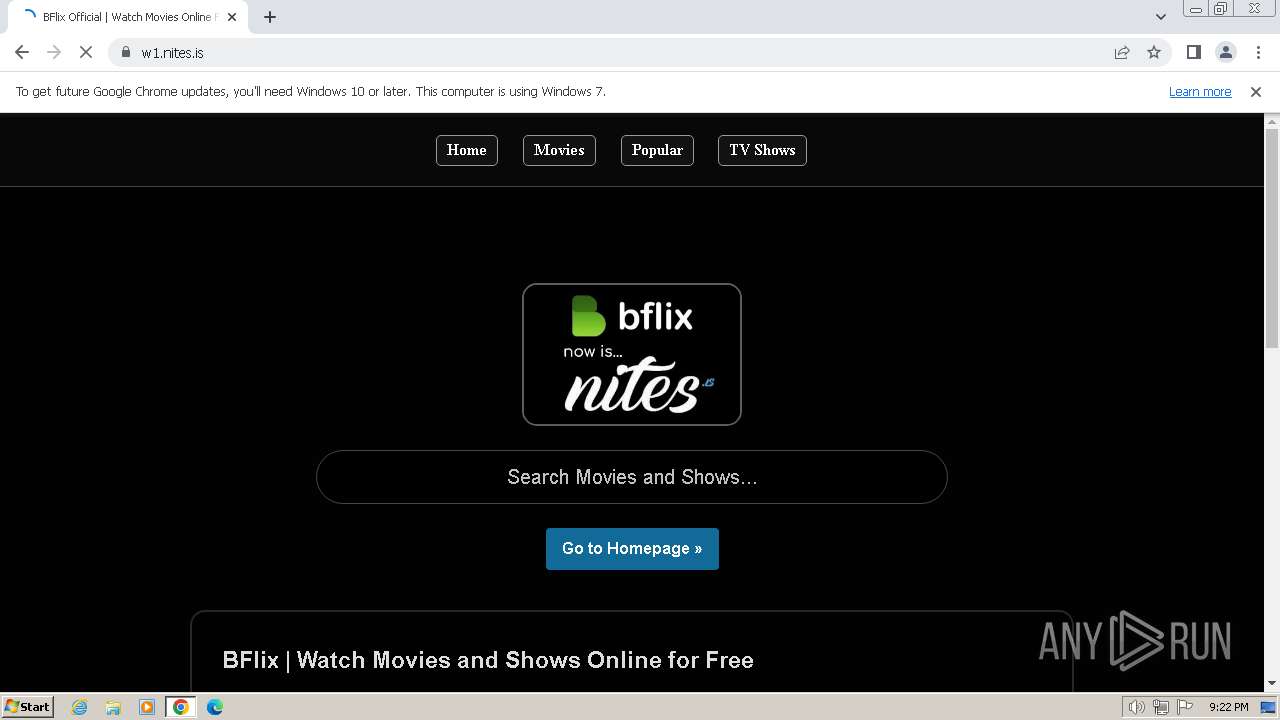This screenshot has width=1280, height=720.
Task: Open Action Center flag tray icon
Action: [1184, 707]
